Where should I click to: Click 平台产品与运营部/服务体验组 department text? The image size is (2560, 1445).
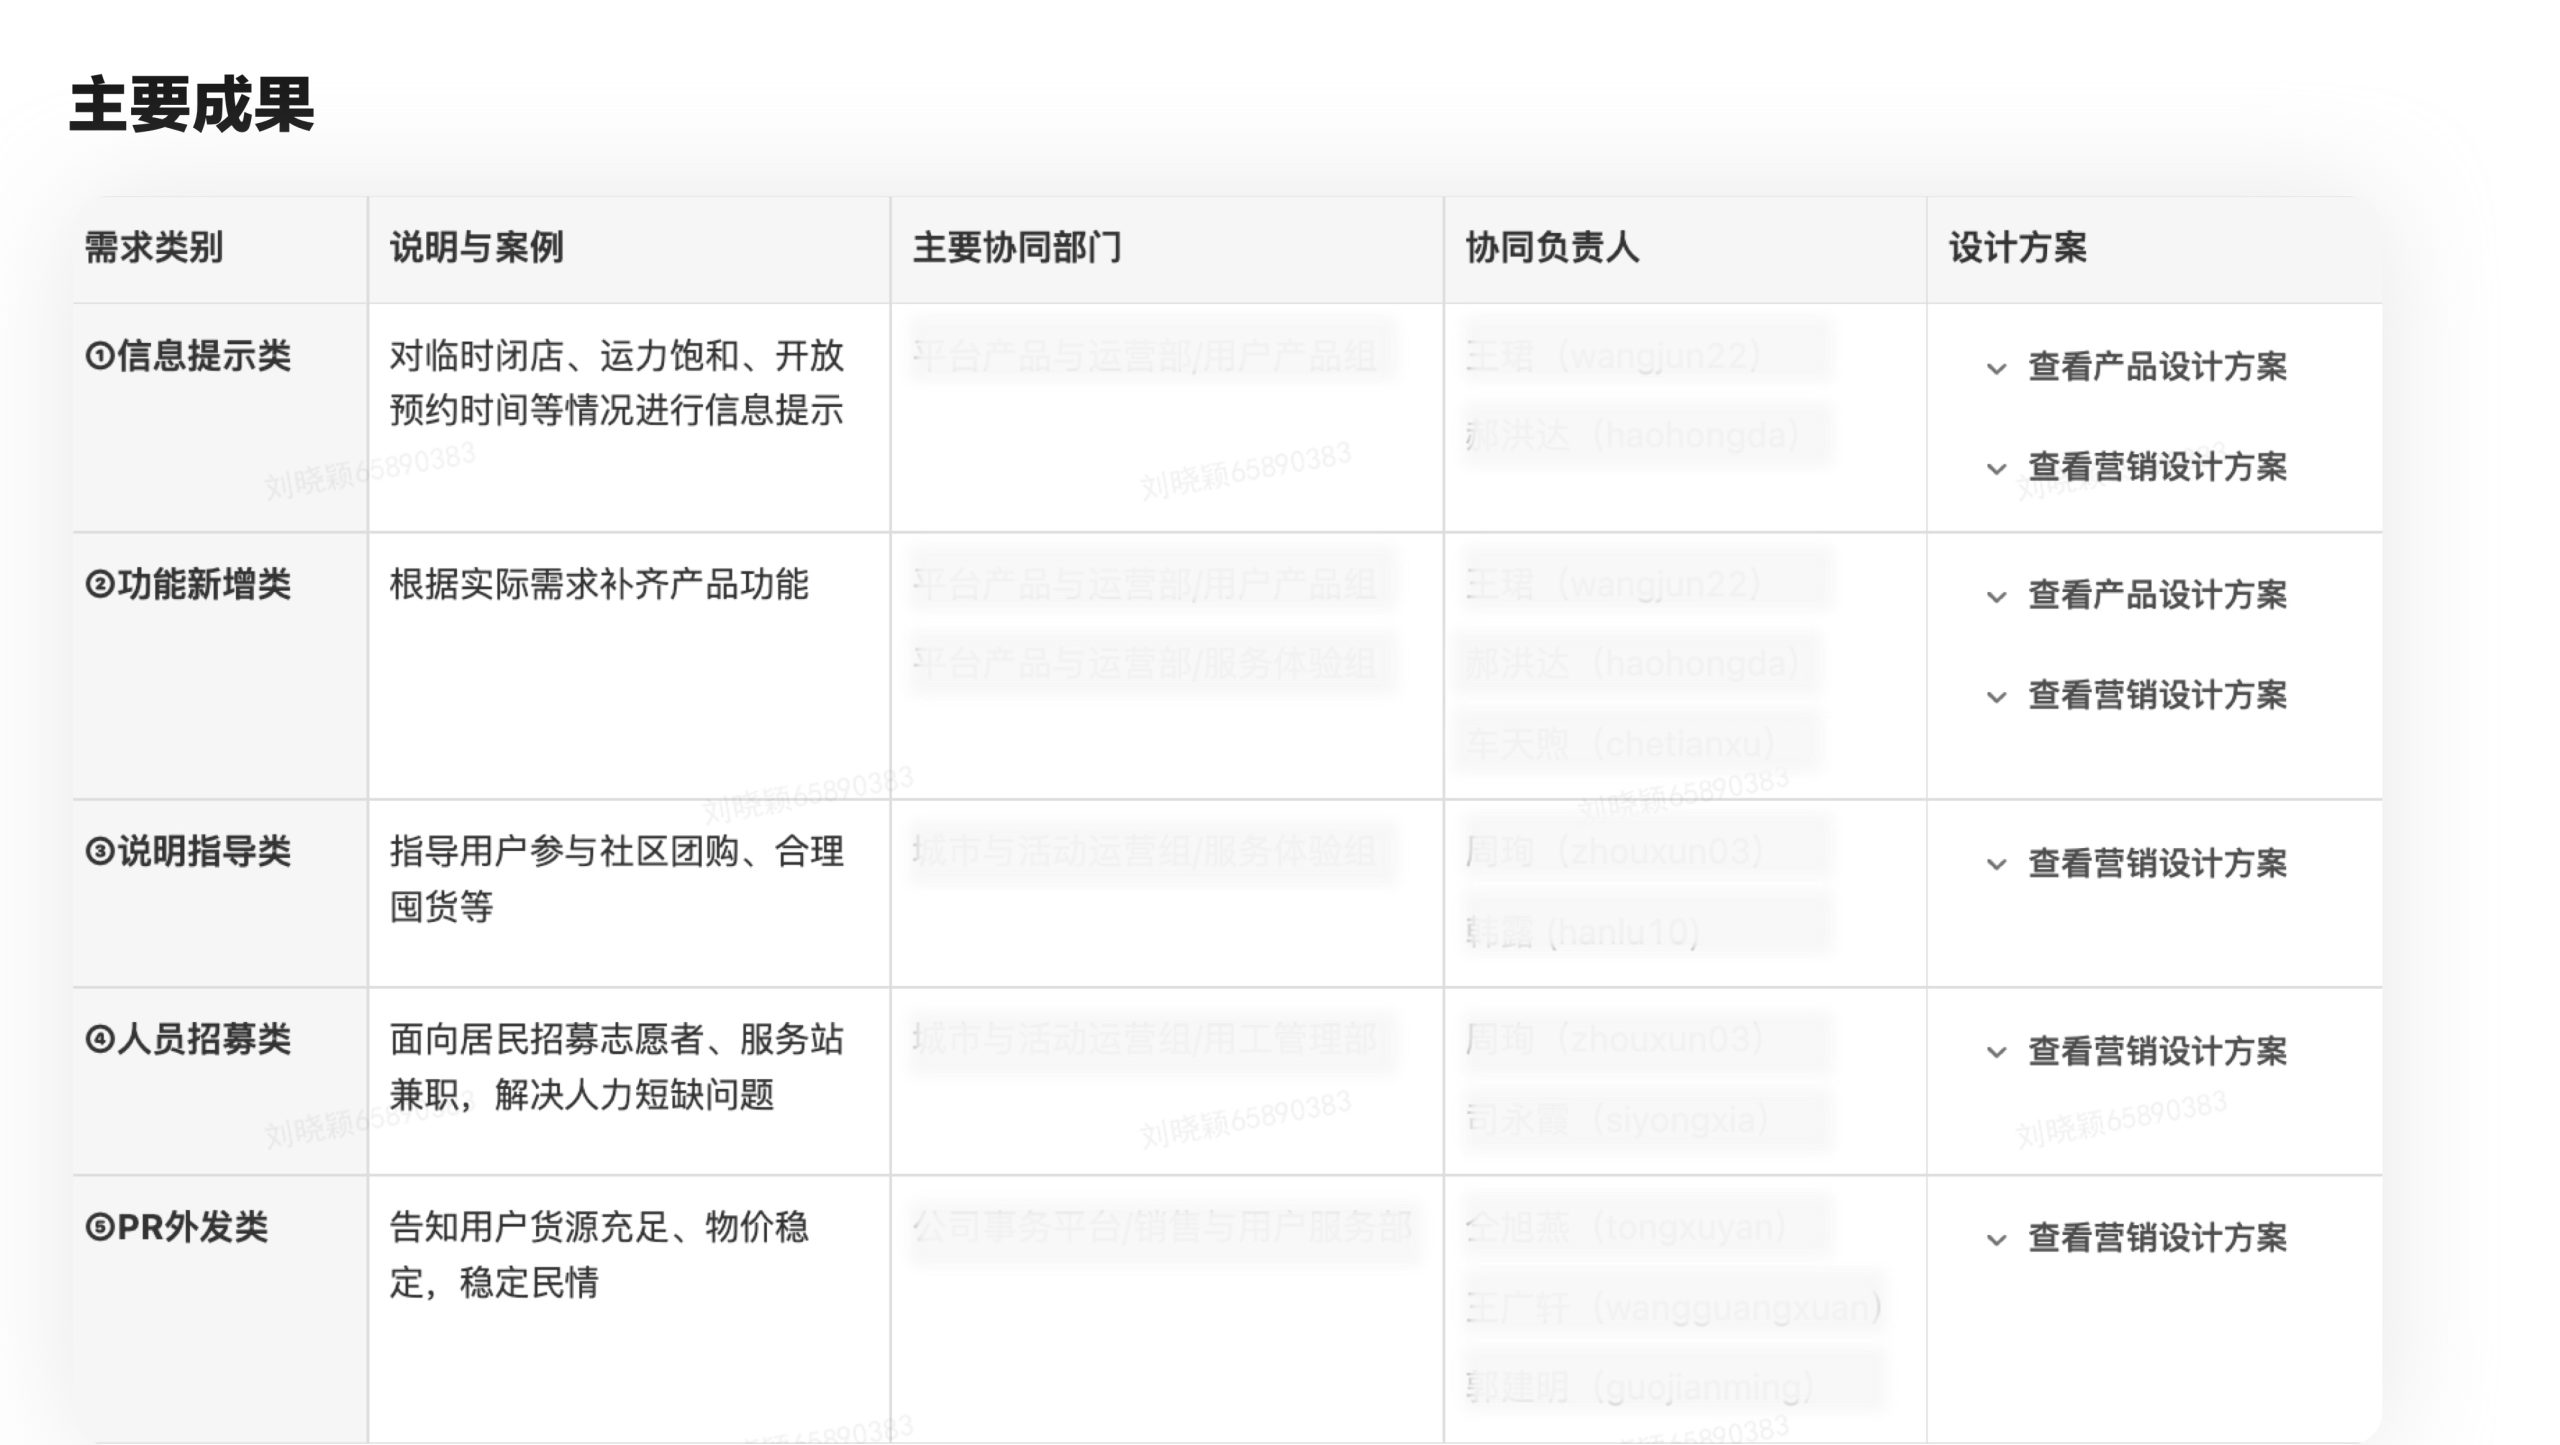(x=1145, y=663)
